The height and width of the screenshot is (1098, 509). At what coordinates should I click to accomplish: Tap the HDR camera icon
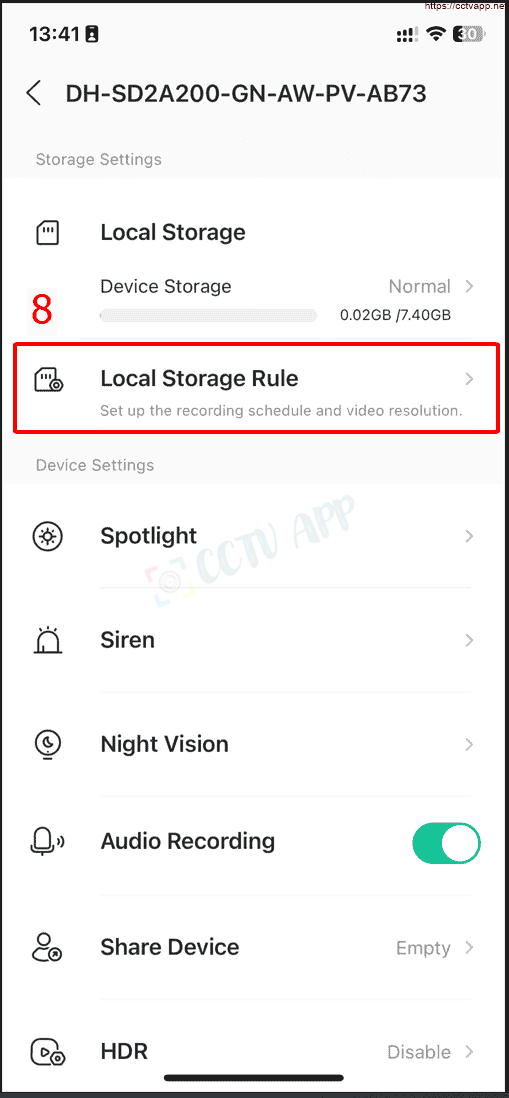[x=48, y=1052]
